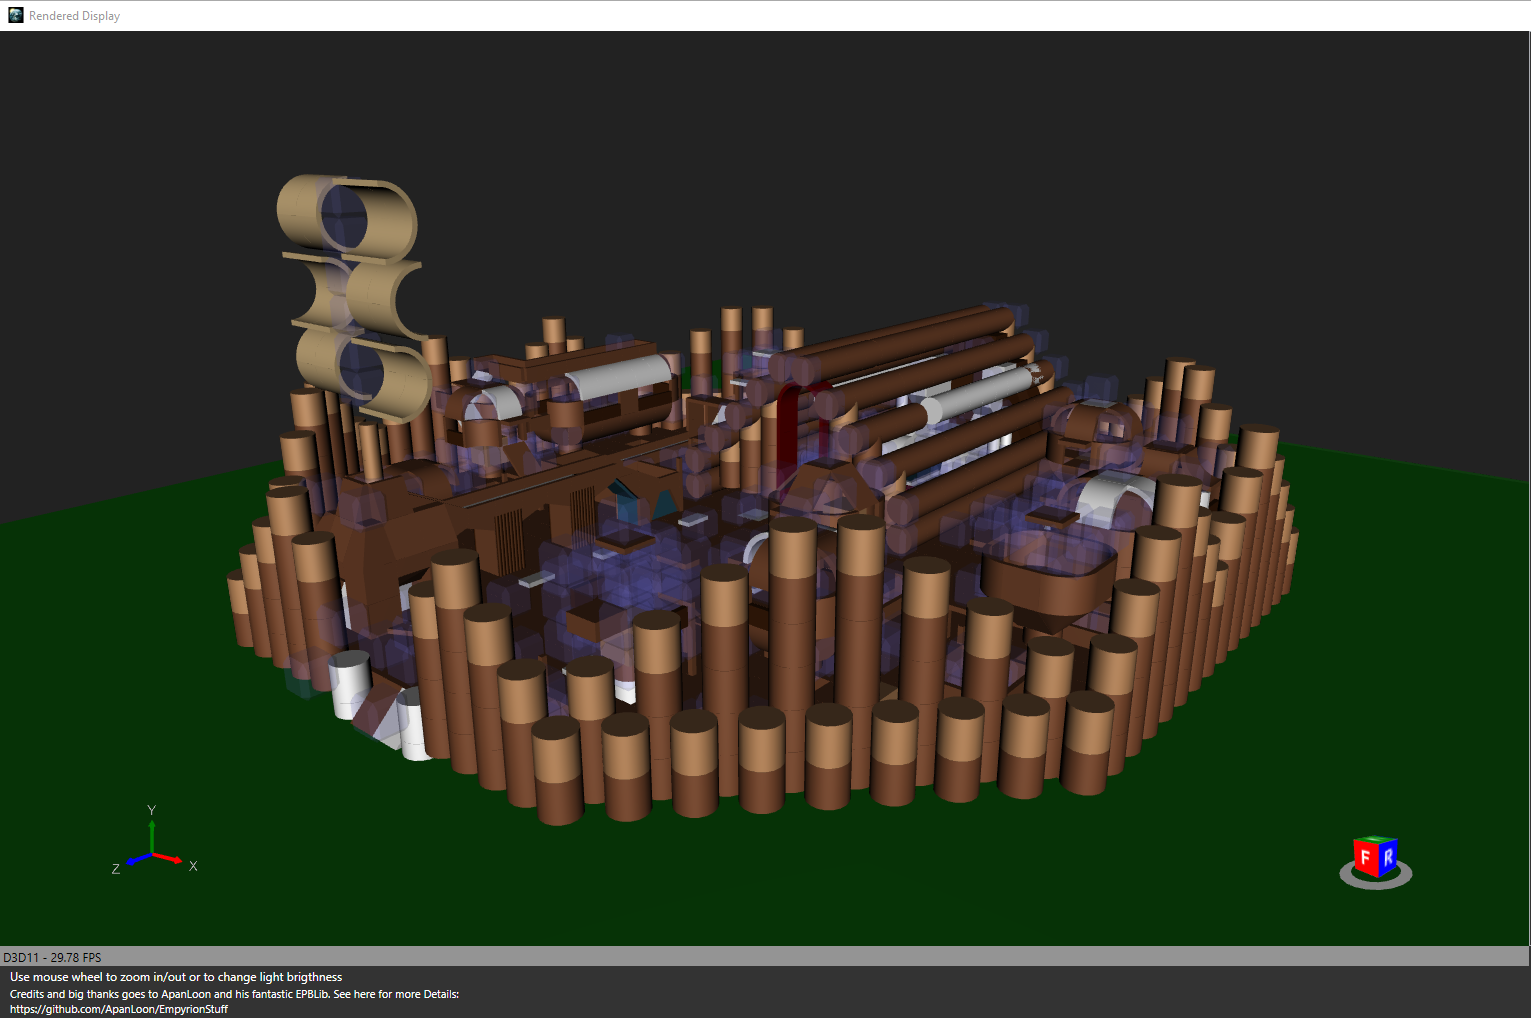The width and height of the screenshot is (1531, 1018).
Task: Click the 'Rendered Display' window title
Action: point(74,16)
